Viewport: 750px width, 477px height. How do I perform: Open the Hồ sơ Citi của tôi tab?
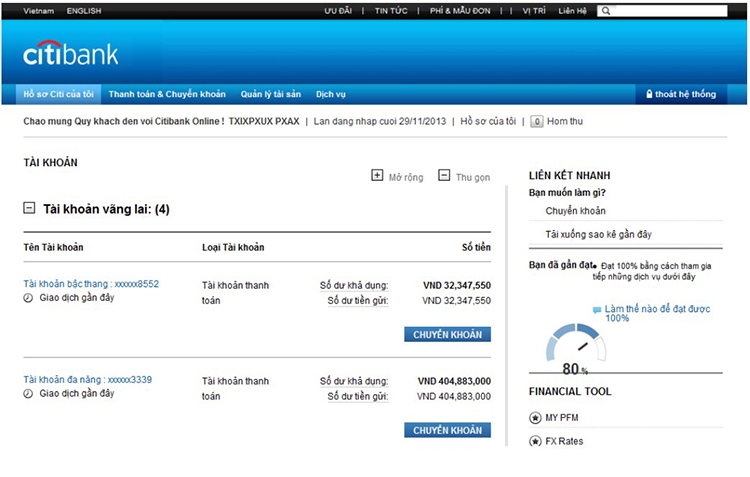point(58,94)
